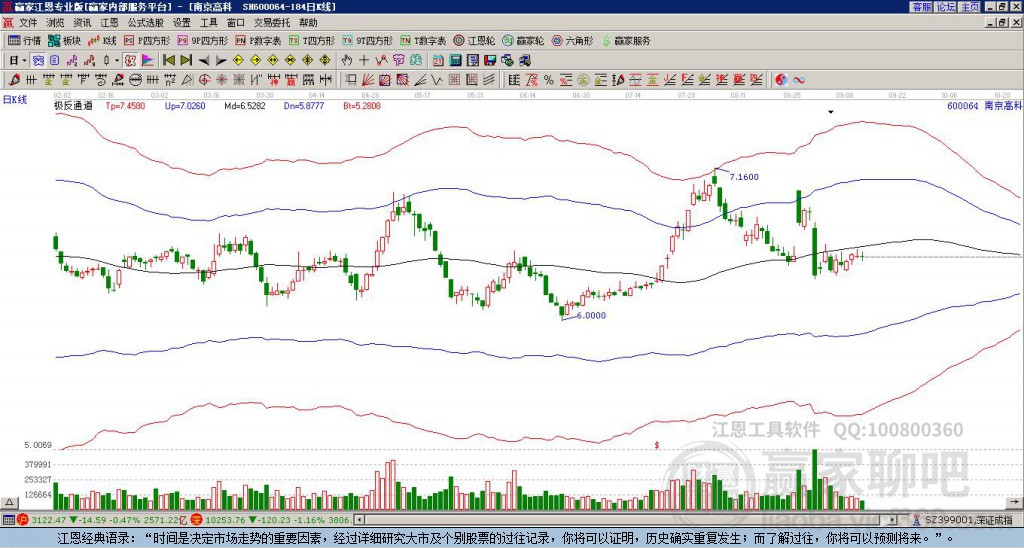This screenshot has height=548, width=1024.
Task: Open the 江恩 menu
Action: [109, 23]
